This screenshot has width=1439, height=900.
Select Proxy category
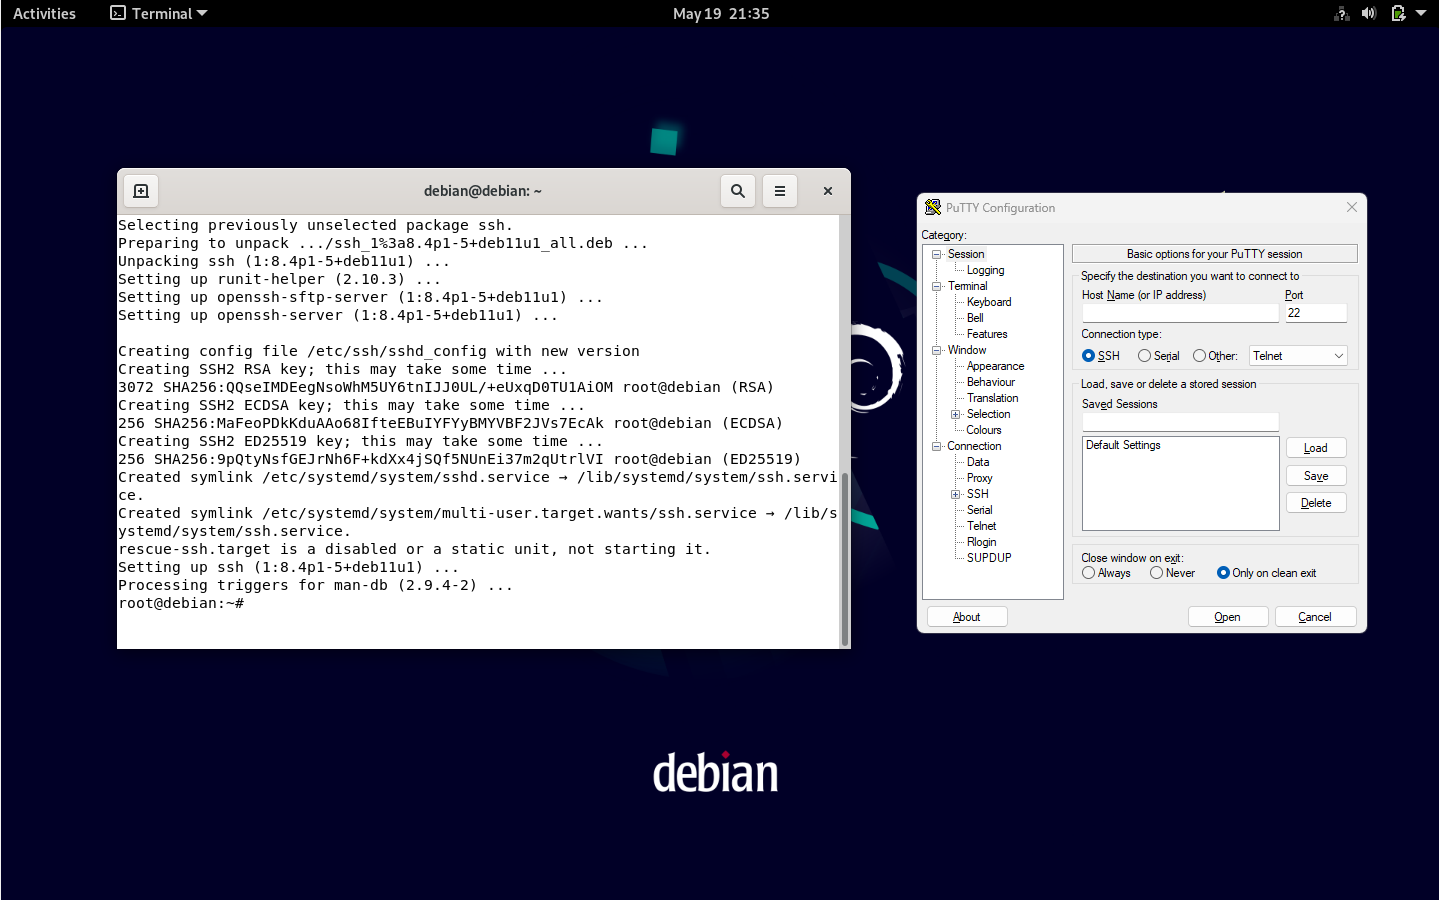979,478
